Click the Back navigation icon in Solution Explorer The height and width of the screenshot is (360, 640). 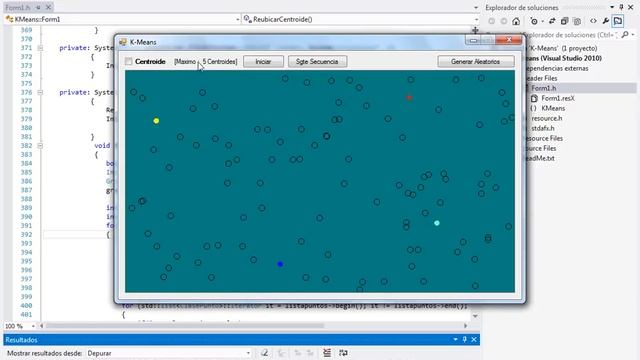tap(491, 21)
